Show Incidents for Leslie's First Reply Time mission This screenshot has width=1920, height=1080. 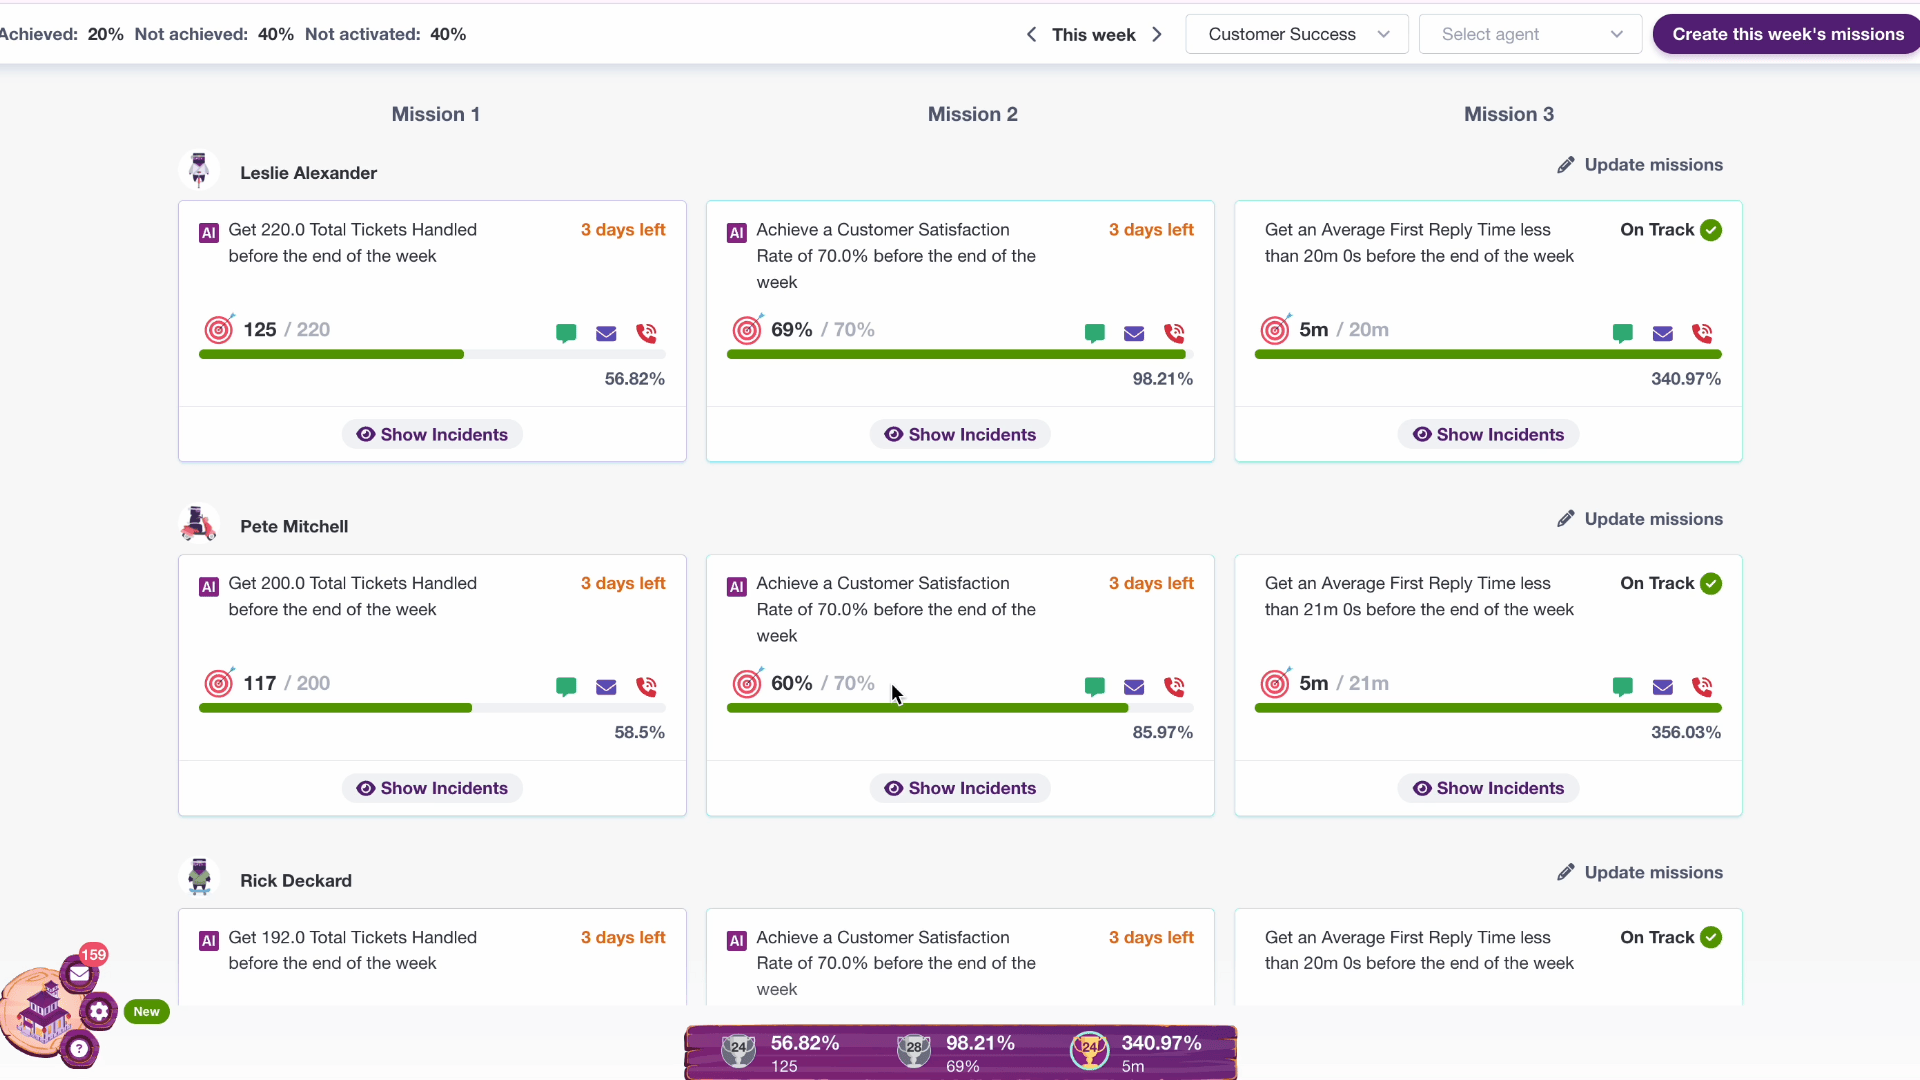pos(1488,434)
